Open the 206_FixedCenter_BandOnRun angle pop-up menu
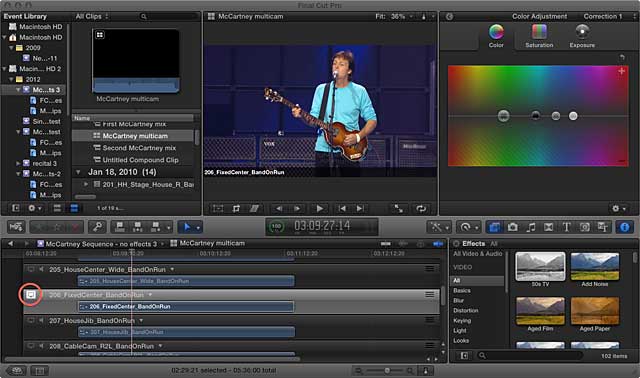This screenshot has width=640, height=378. [x=151, y=294]
